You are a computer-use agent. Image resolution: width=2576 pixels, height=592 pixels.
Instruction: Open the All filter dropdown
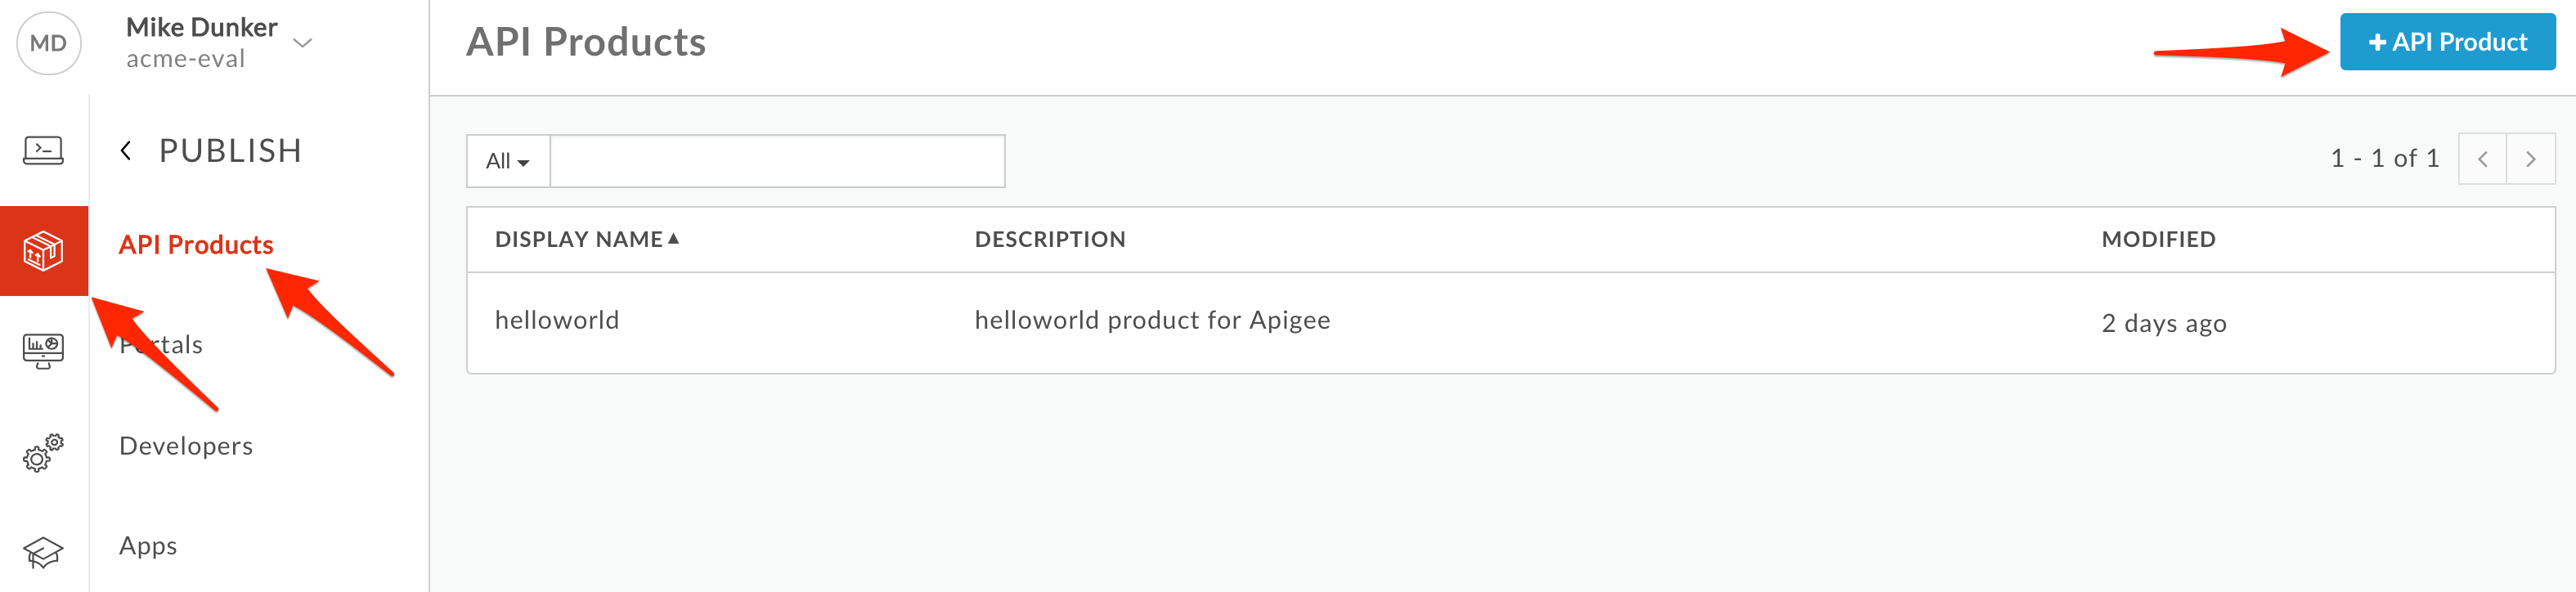[508, 161]
